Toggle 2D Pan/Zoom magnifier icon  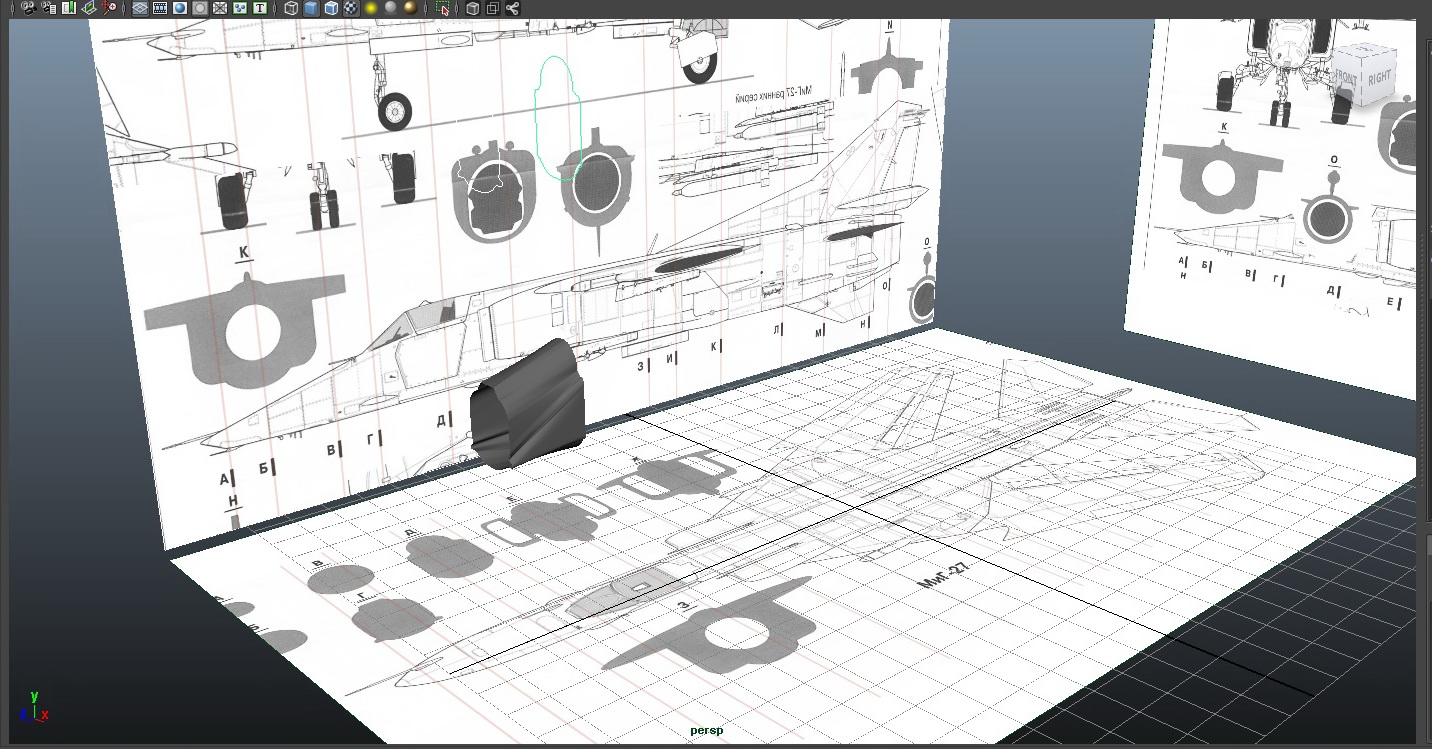point(109,8)
